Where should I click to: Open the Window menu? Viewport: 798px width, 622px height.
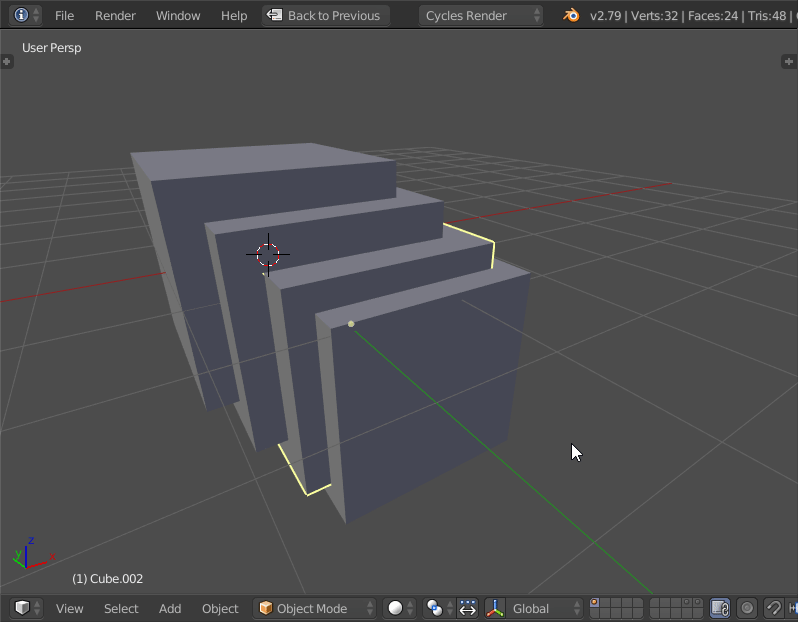178,16
